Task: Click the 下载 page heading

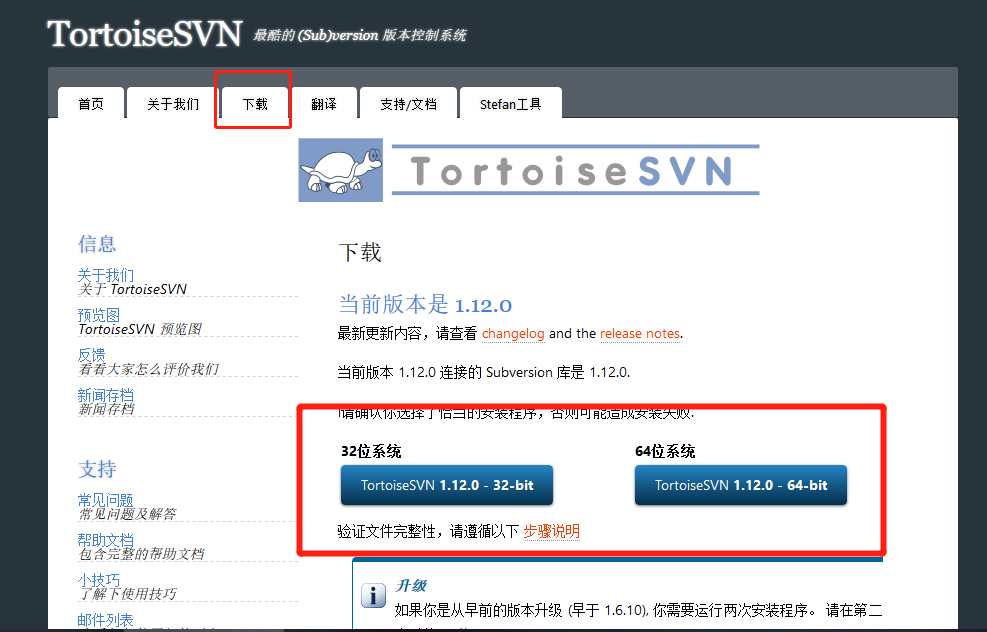Action: point(360,252)
